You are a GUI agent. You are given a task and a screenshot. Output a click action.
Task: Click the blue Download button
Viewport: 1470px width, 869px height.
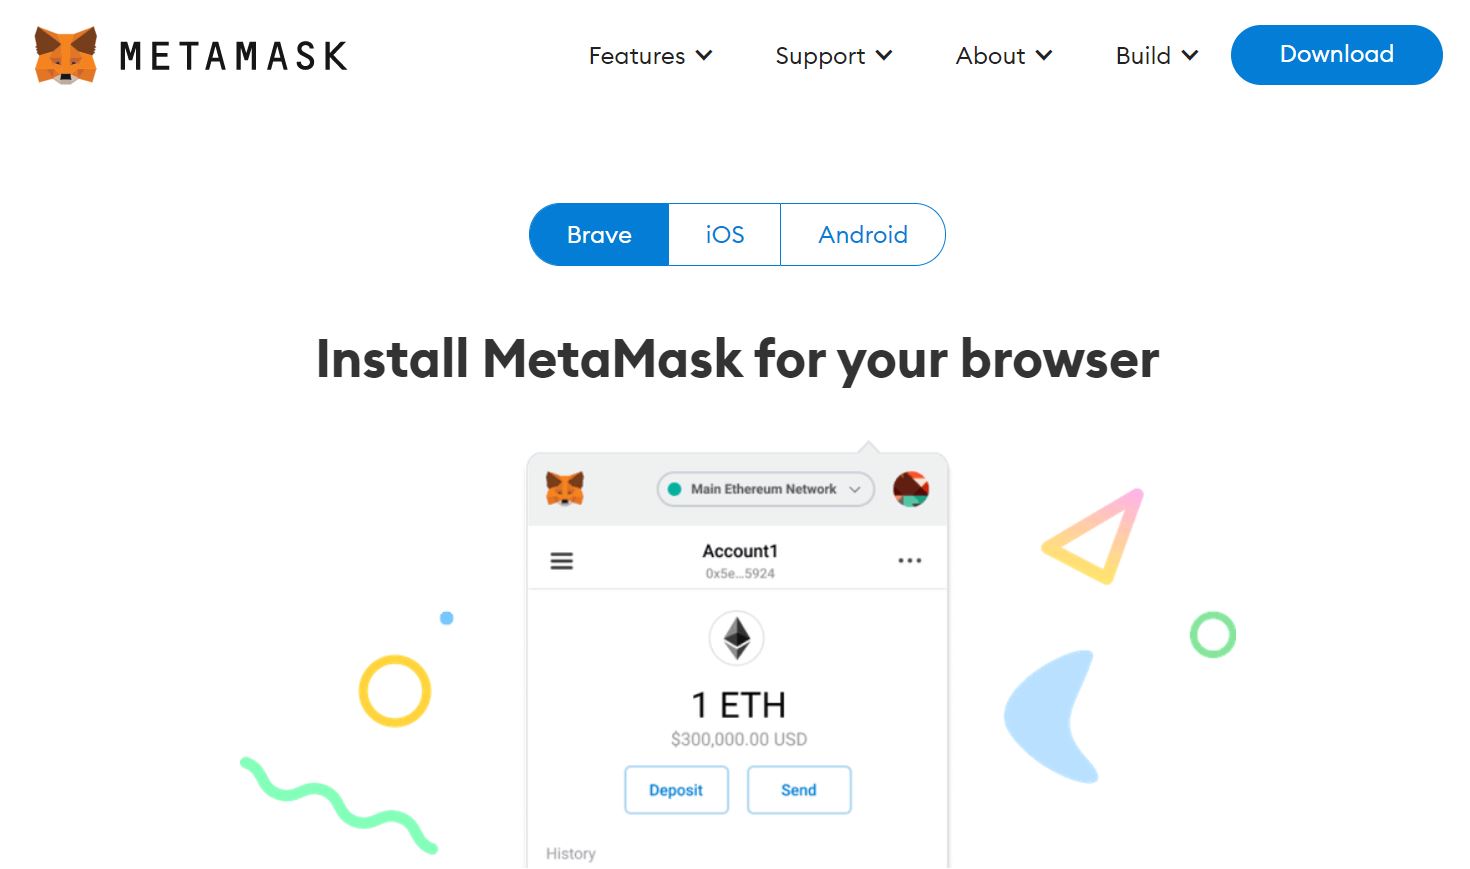click(1337, 55)
